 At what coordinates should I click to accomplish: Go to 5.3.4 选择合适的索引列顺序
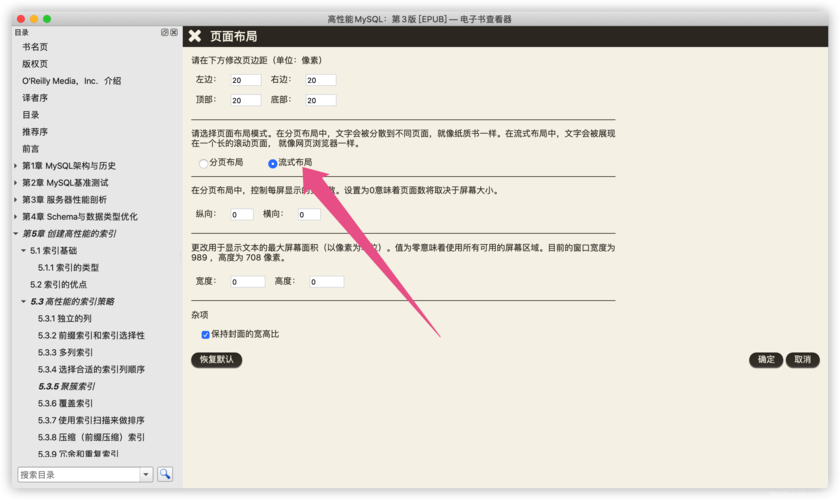tap(91, 369)
